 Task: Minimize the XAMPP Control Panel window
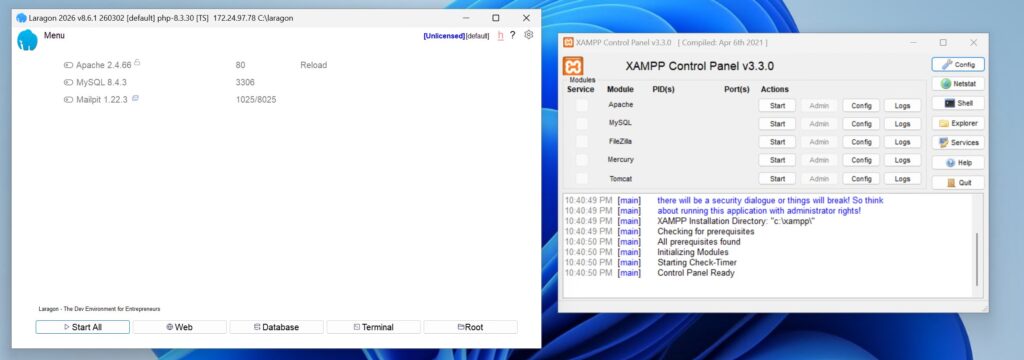(913, 42)
